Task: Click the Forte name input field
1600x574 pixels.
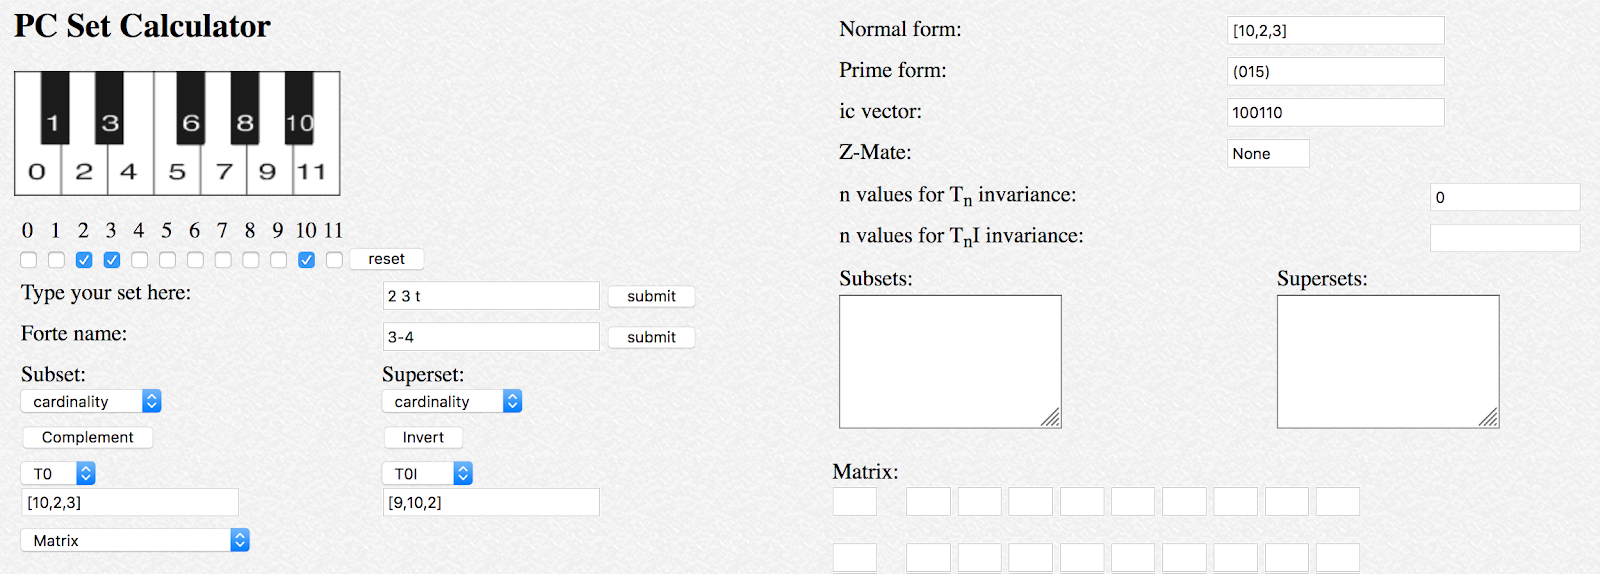Action: [491, 337]
